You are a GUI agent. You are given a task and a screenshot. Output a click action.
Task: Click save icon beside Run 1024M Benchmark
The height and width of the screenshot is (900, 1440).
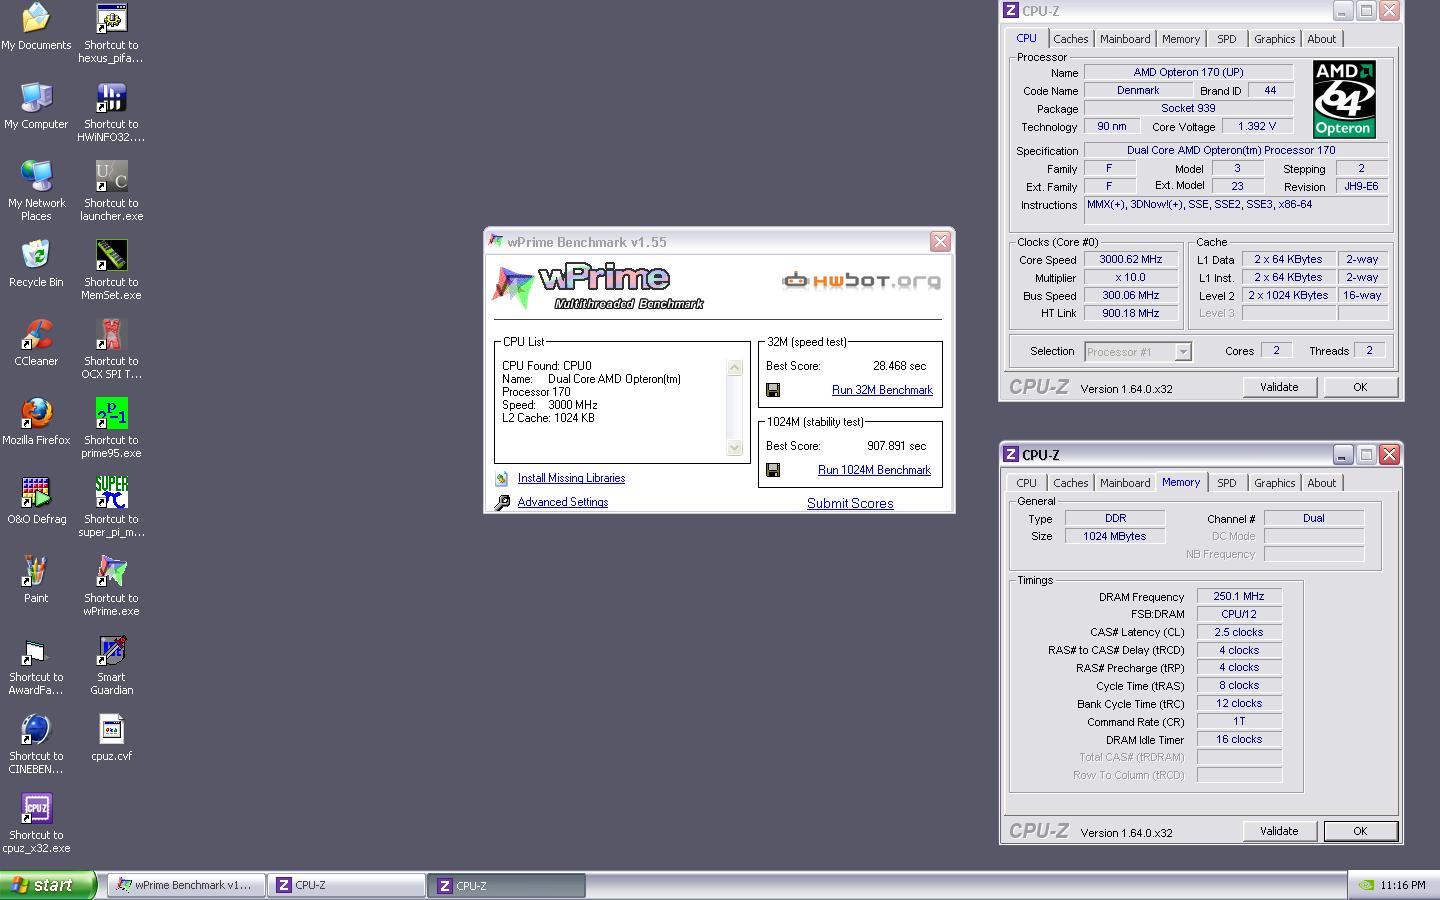coord(773,470)
